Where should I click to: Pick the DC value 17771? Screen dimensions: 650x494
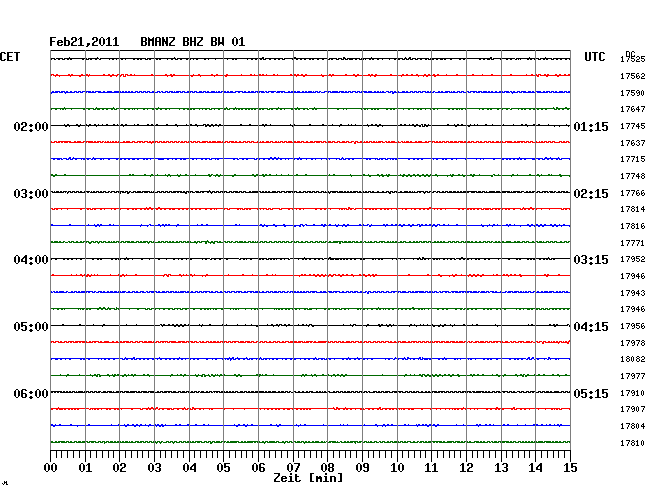click(633, 243)
